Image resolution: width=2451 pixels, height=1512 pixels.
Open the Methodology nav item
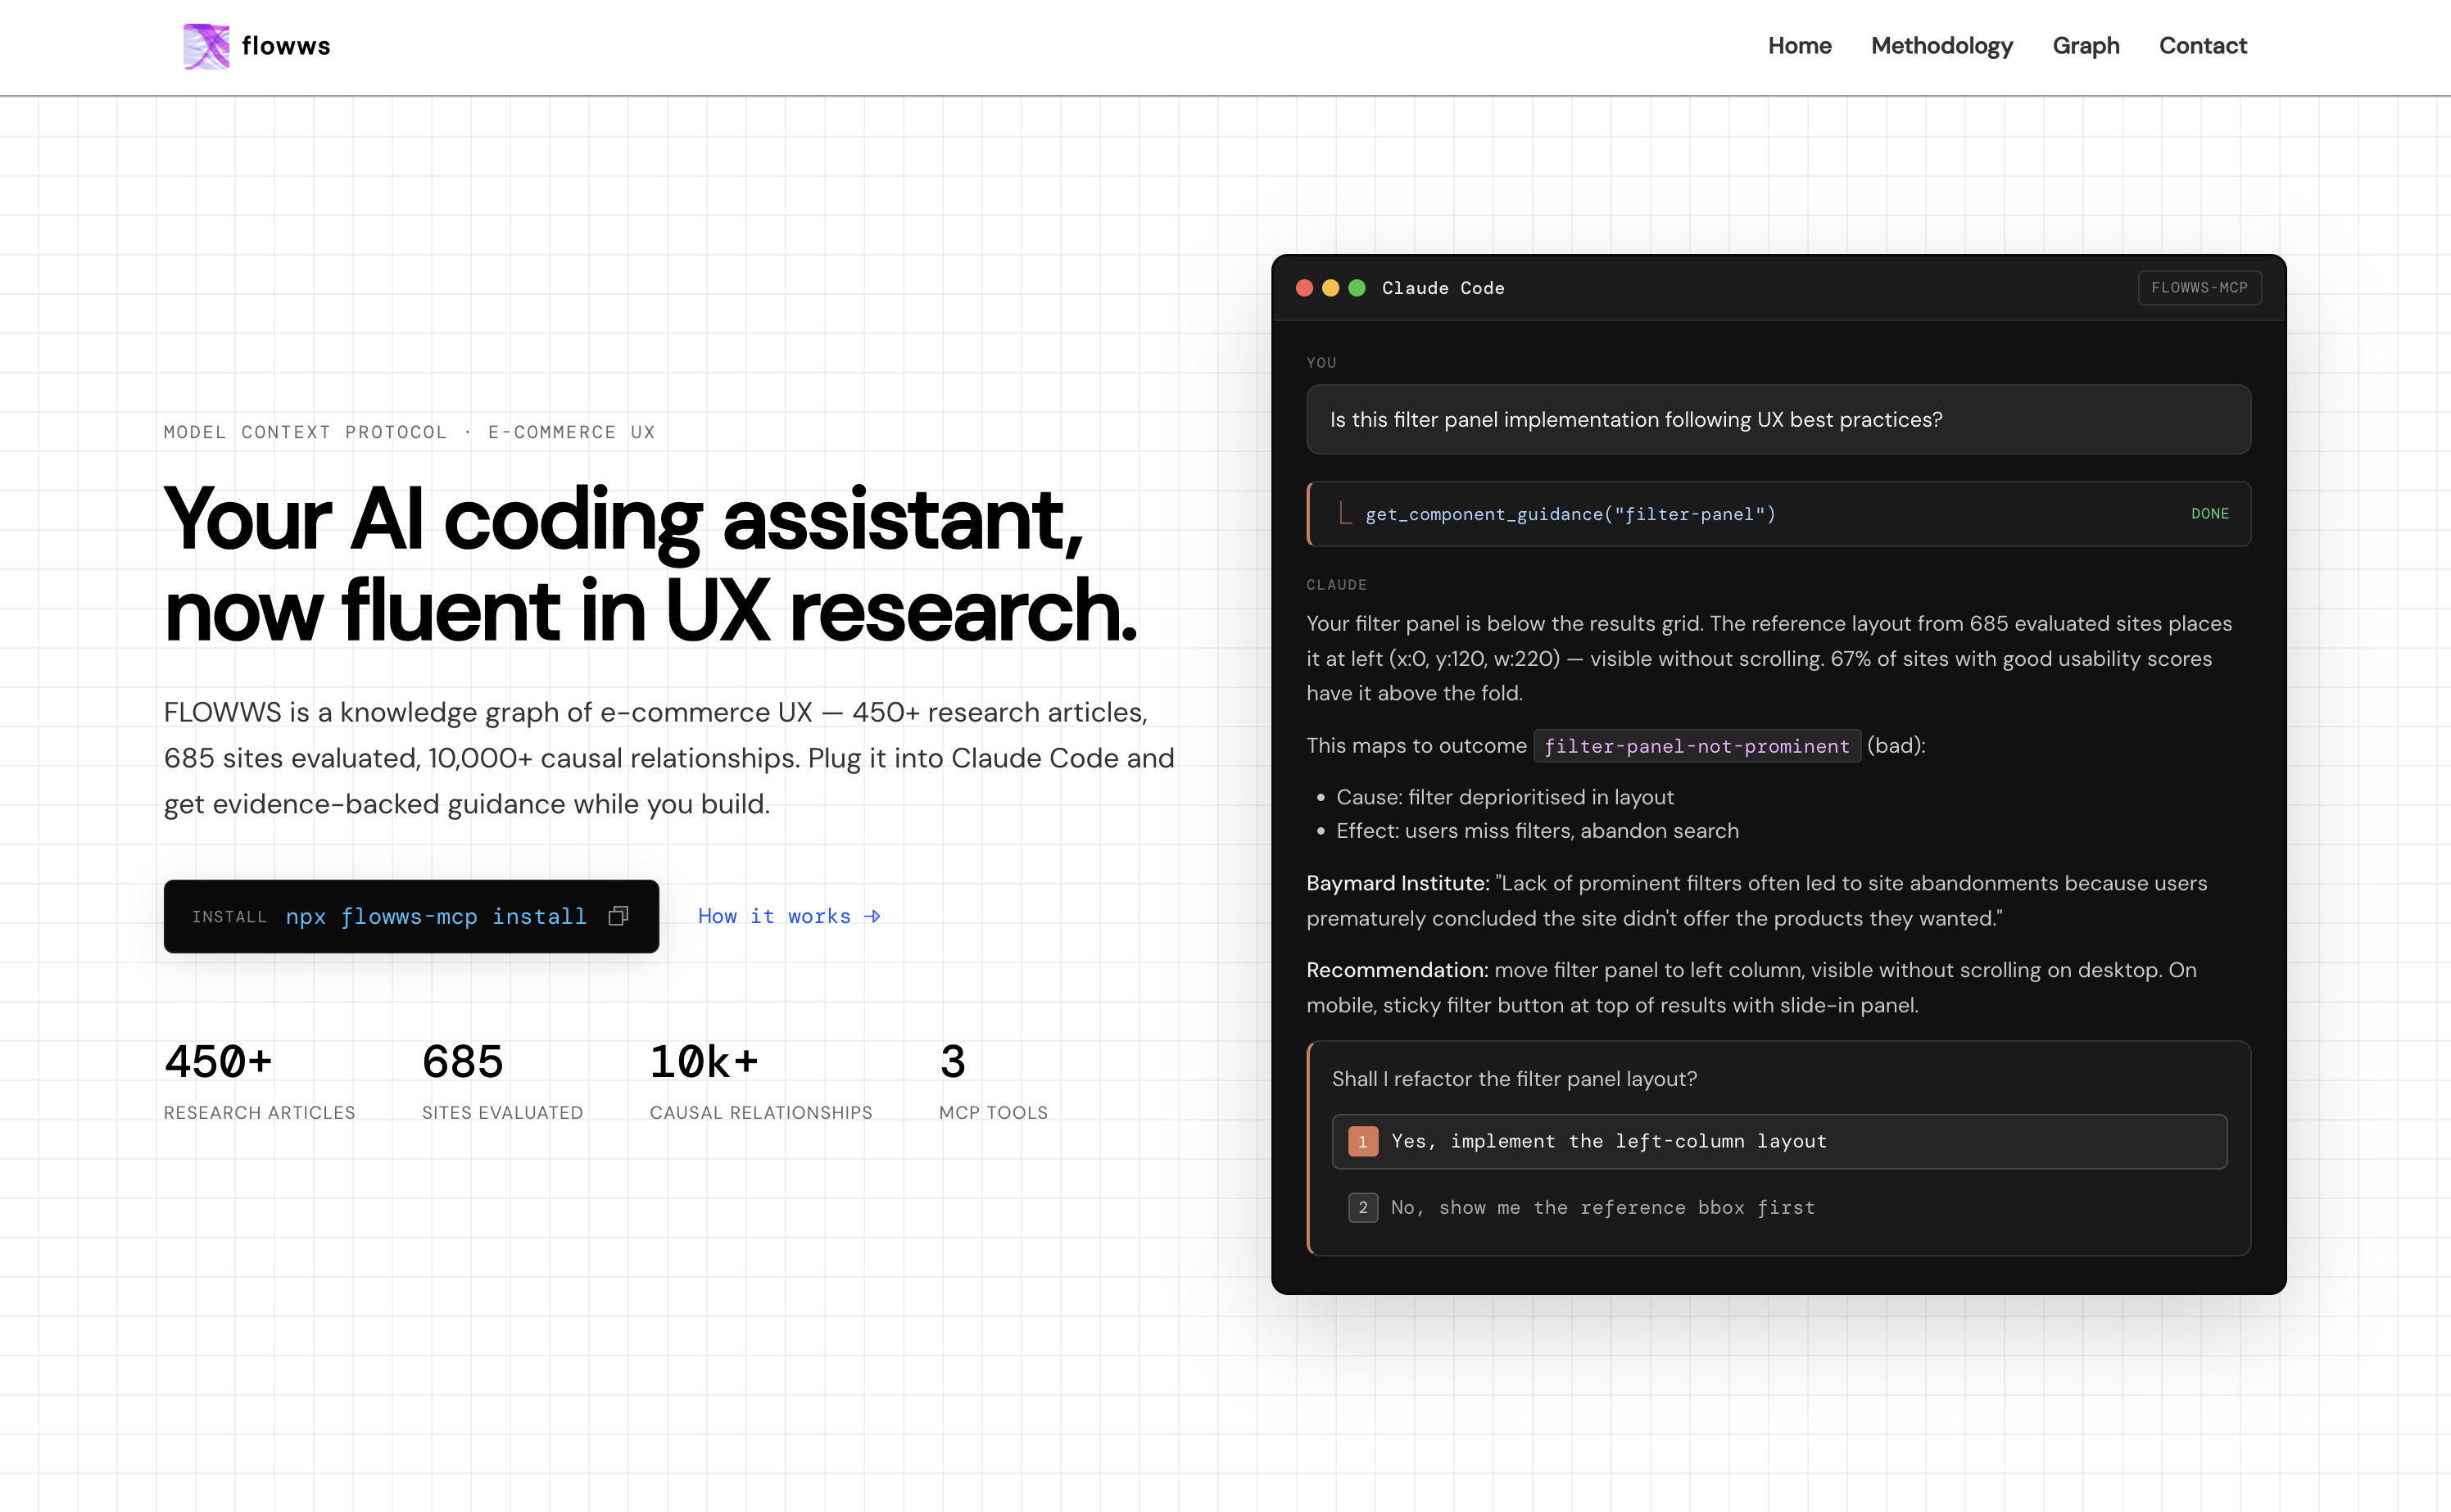coord(1941,46)
